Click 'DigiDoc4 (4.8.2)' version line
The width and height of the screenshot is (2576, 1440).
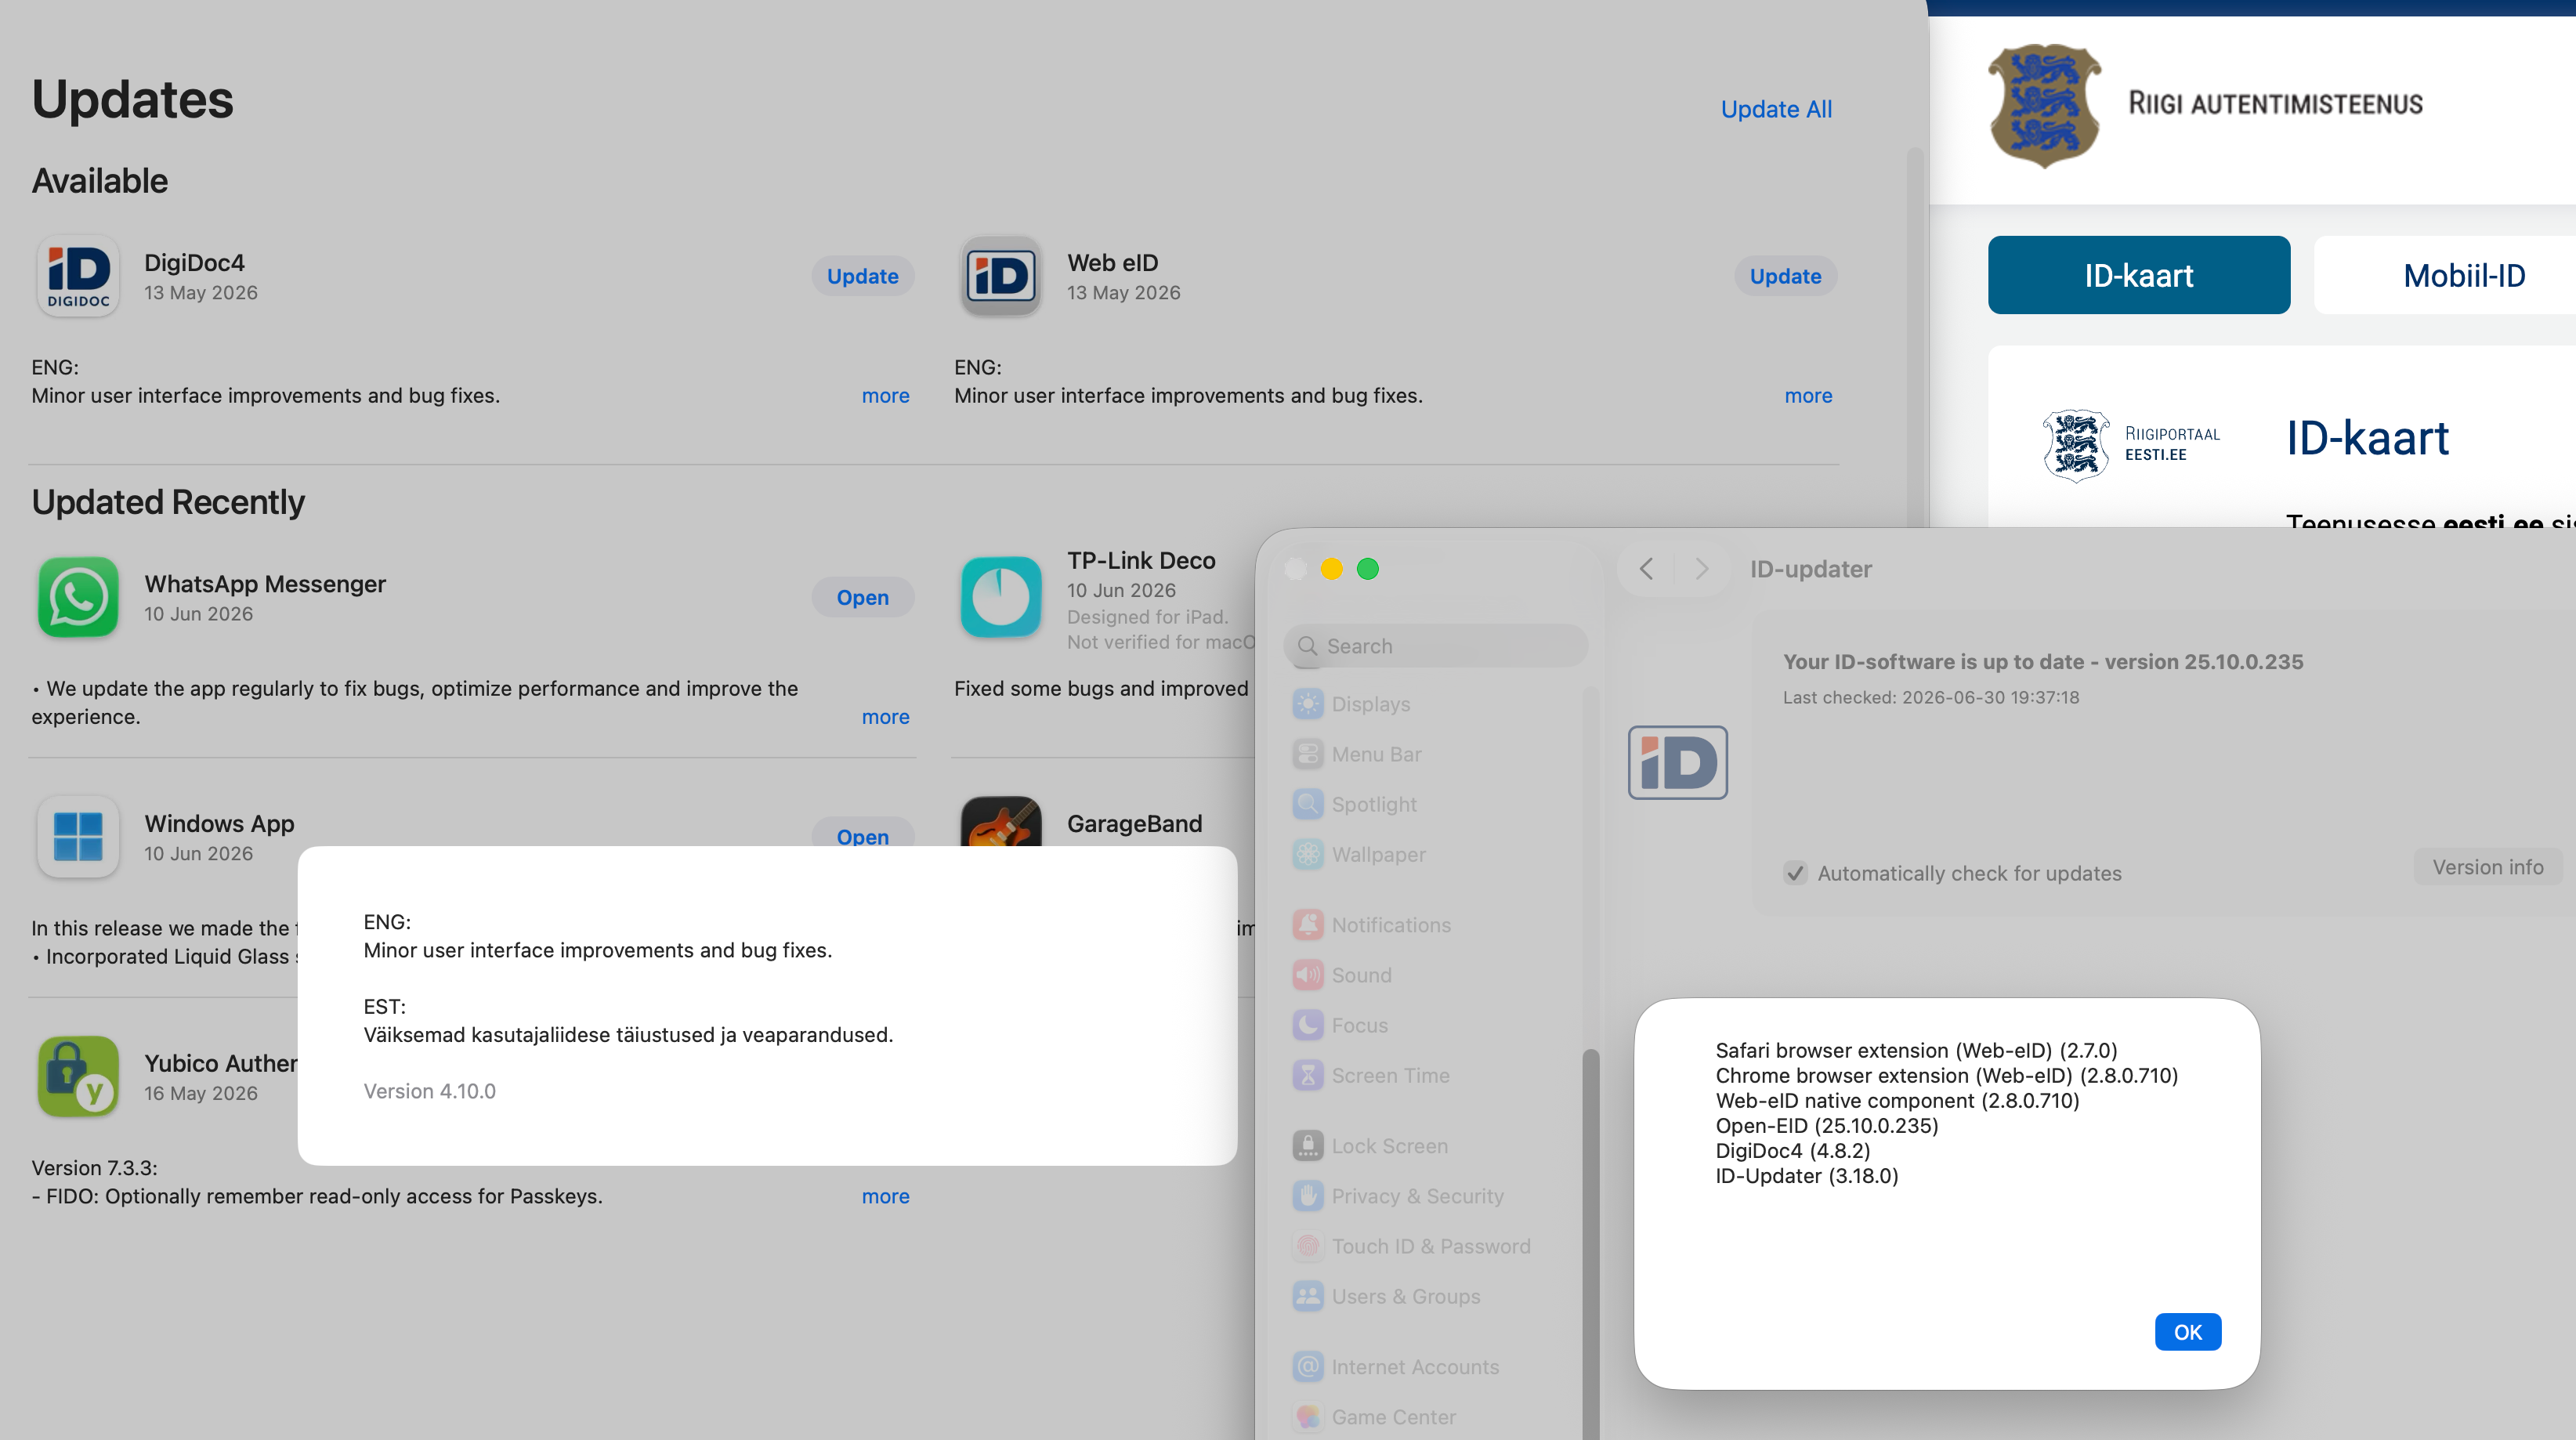(1793, 1151)
